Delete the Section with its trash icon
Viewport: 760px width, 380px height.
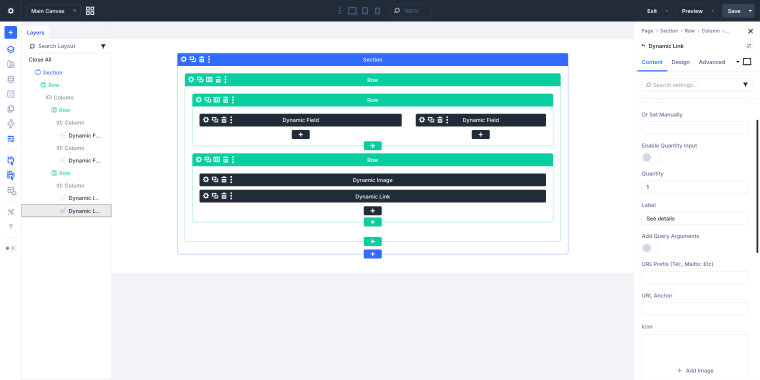[x=202, y=59]
